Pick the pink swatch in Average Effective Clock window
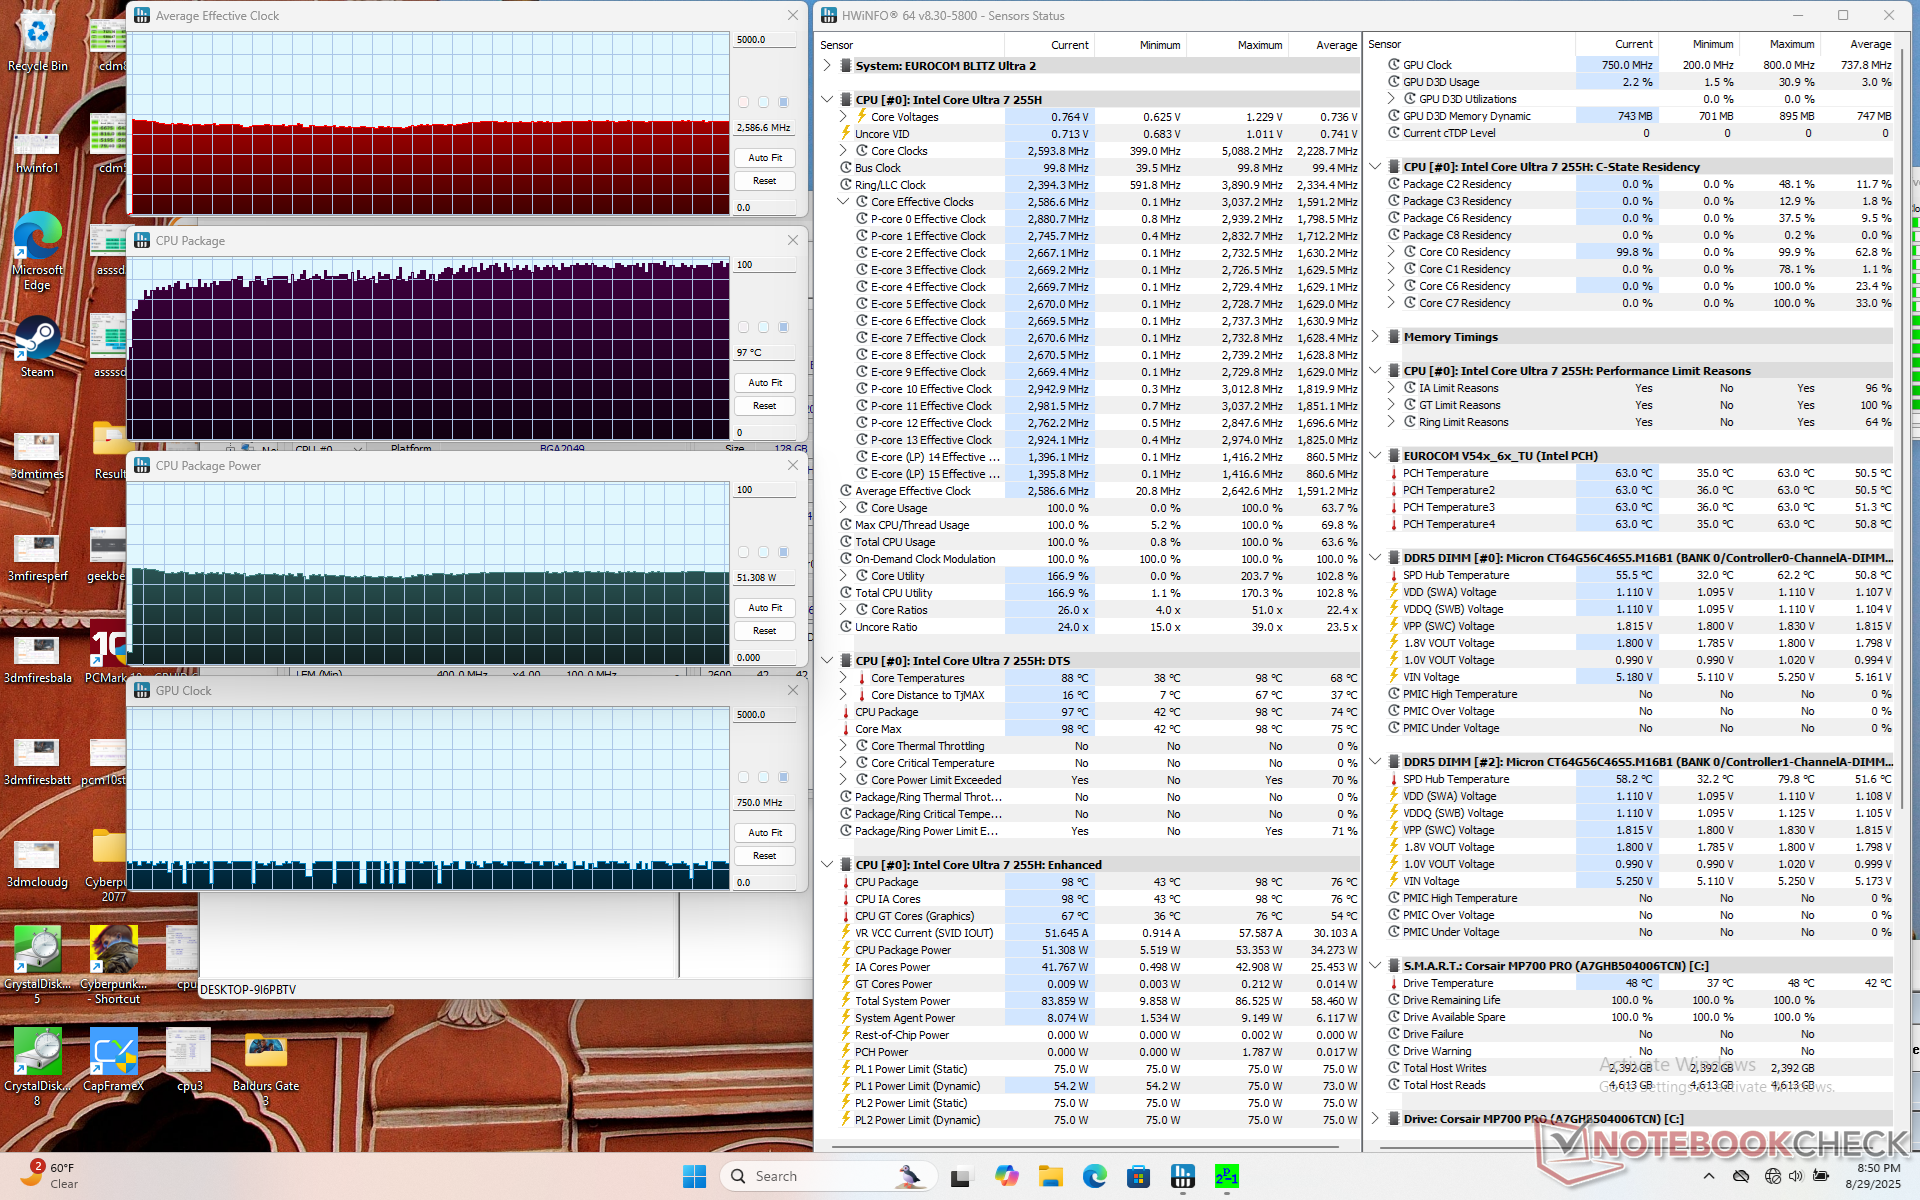The height and width of the screenshot is (1200, 1920). point(743,102)
